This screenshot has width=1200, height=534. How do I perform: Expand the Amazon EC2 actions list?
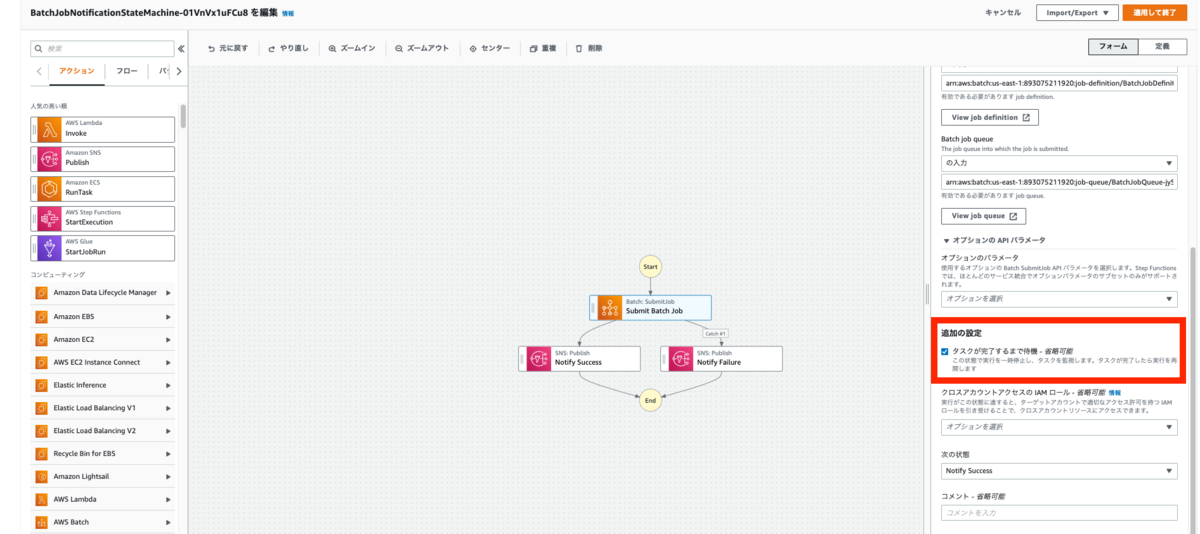point(168,339)
